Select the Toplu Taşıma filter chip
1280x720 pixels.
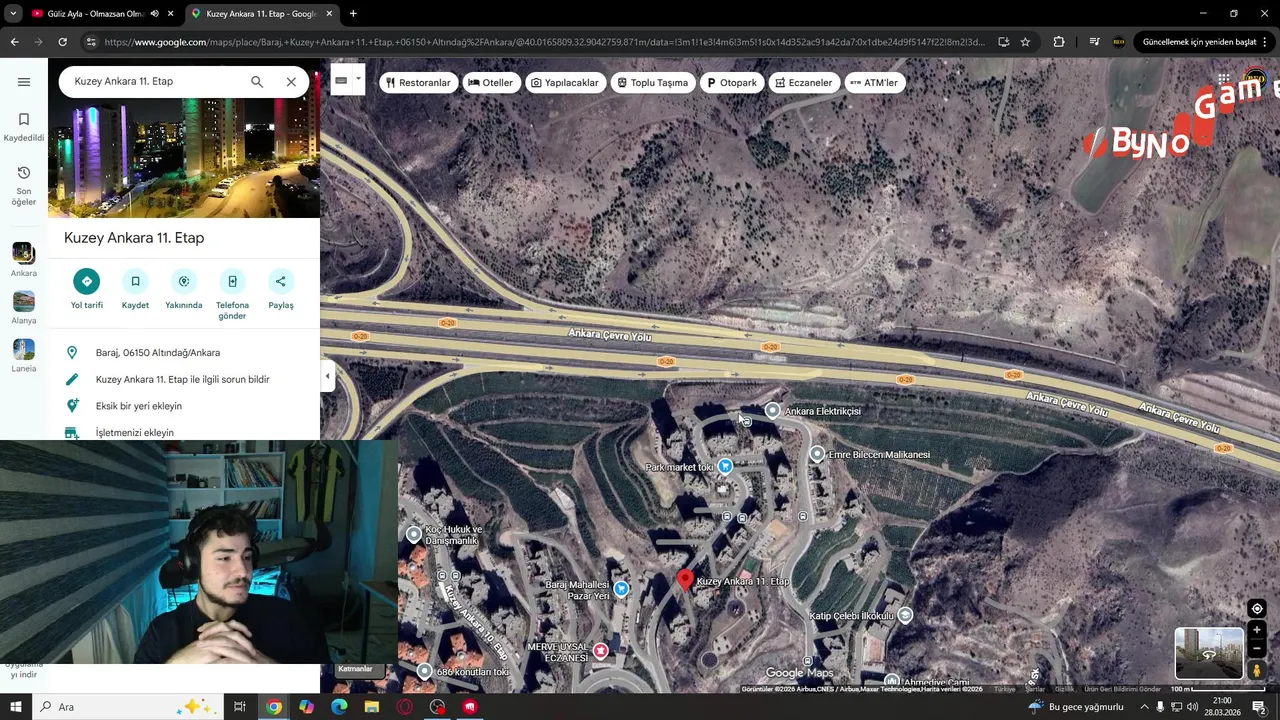click(x=652, y=83)
